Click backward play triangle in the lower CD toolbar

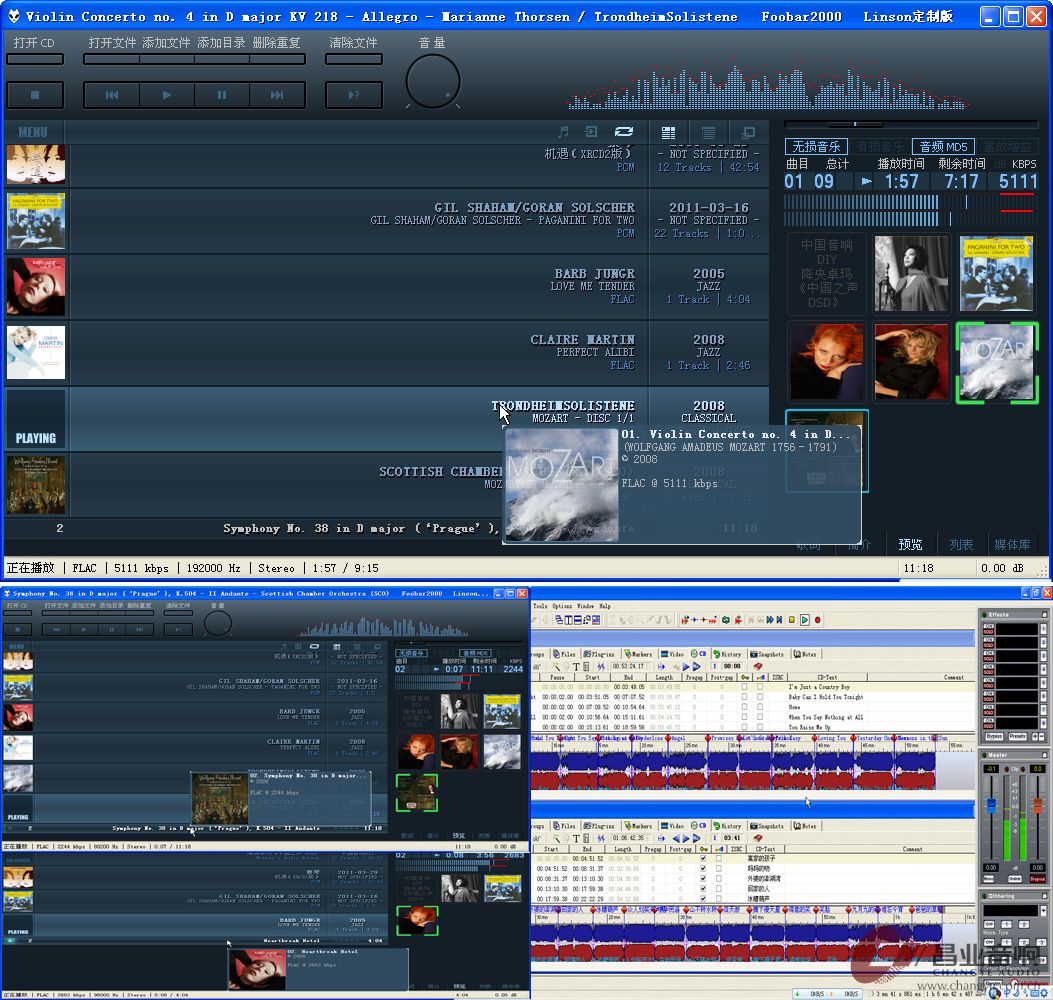pos(676,839)
